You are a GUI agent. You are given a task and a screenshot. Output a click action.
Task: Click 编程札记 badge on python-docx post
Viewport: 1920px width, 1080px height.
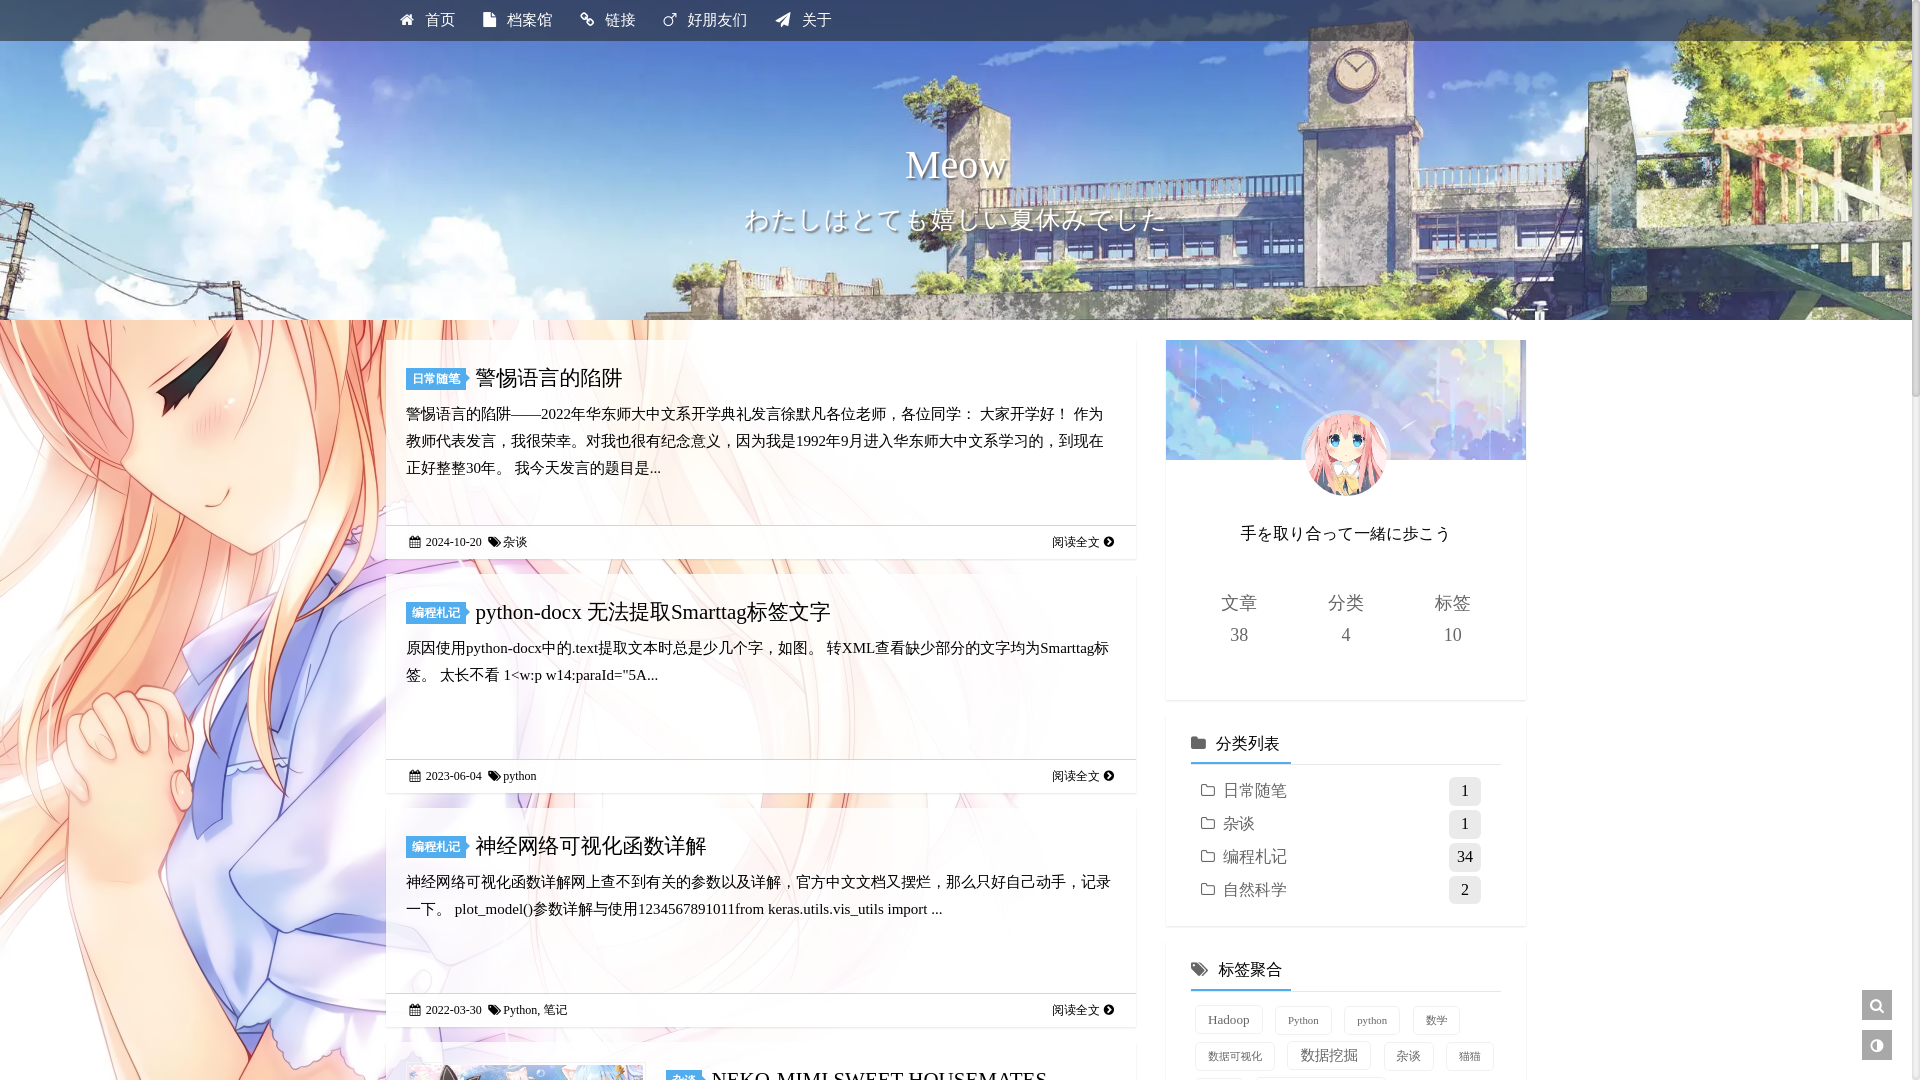point(437,613)
